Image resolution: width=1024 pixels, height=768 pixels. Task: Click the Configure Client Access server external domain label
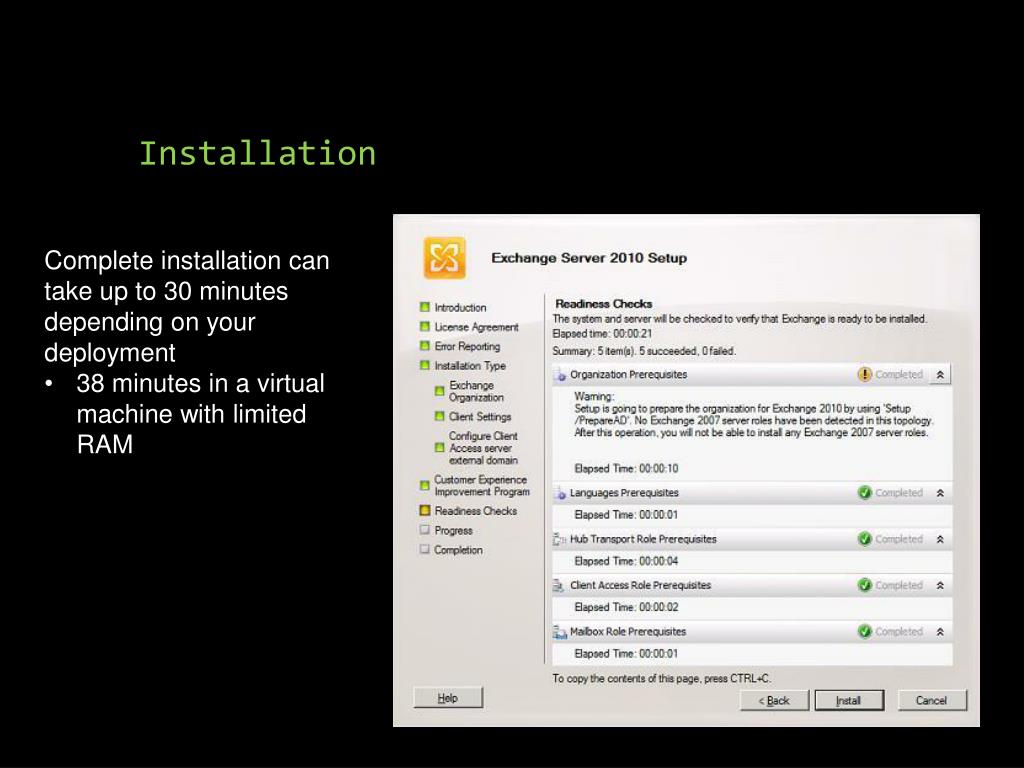[x=483, y=448]
